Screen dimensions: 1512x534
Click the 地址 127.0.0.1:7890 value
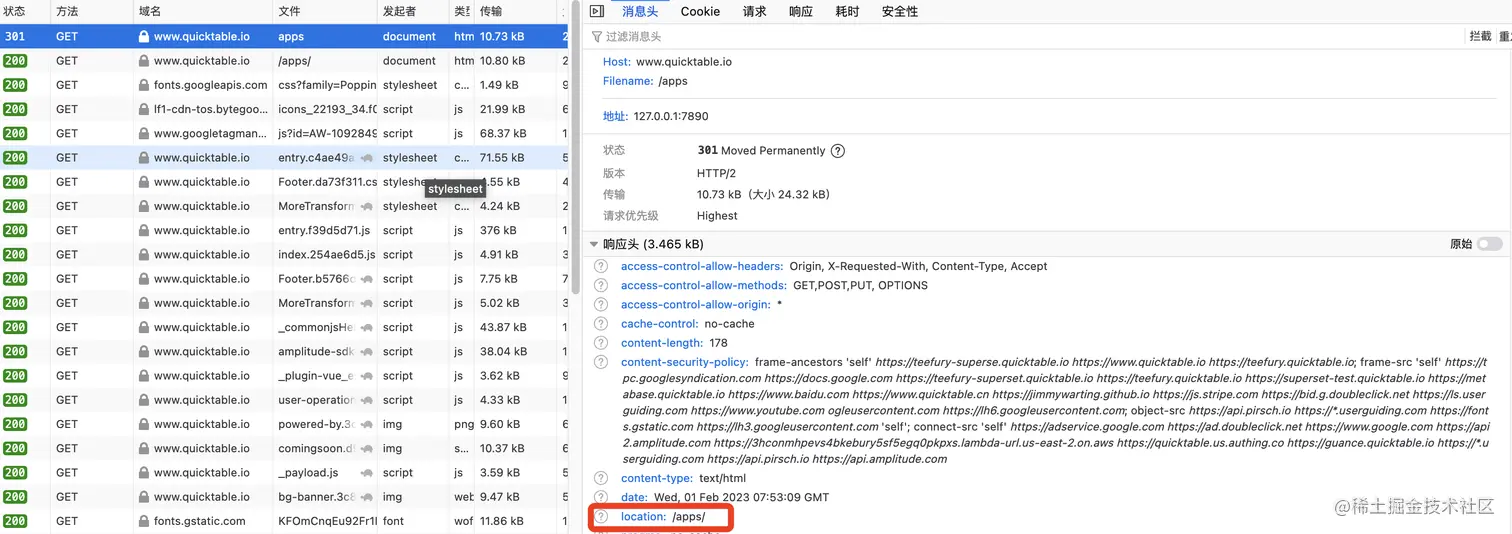point(671,116)
